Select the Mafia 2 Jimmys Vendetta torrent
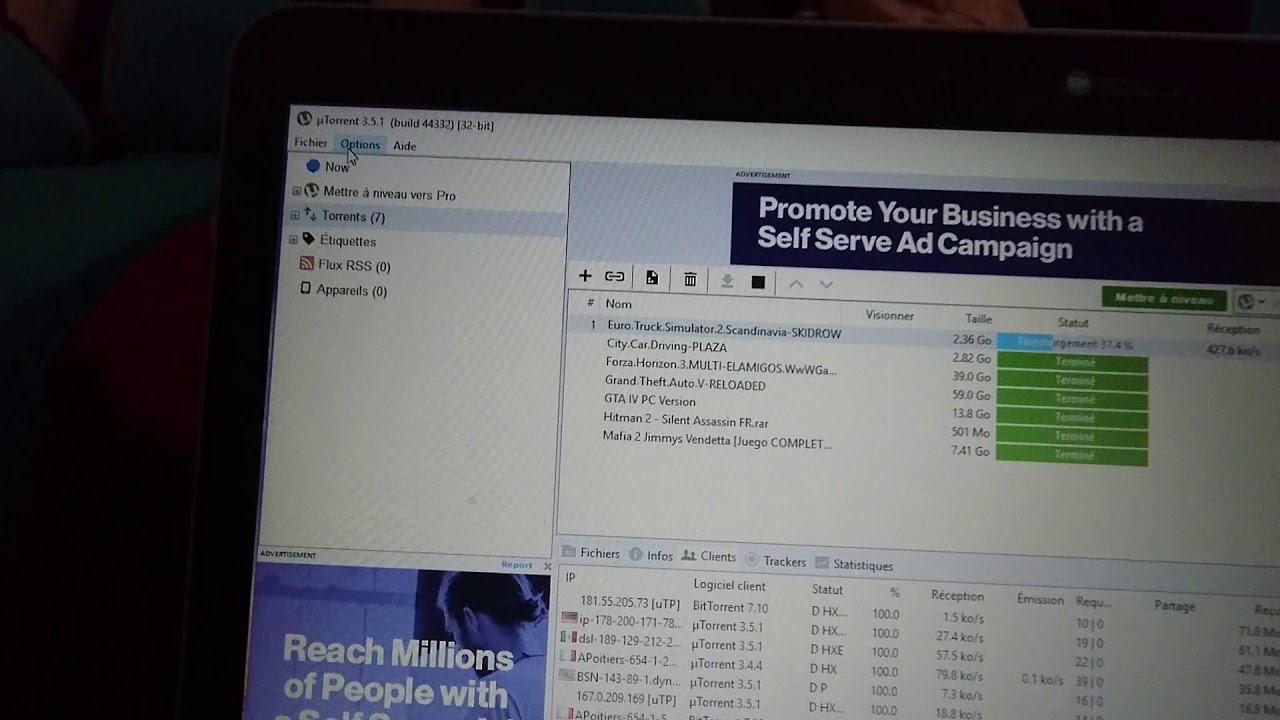Screen dimensions: 1280x720 tap(717, 440)
